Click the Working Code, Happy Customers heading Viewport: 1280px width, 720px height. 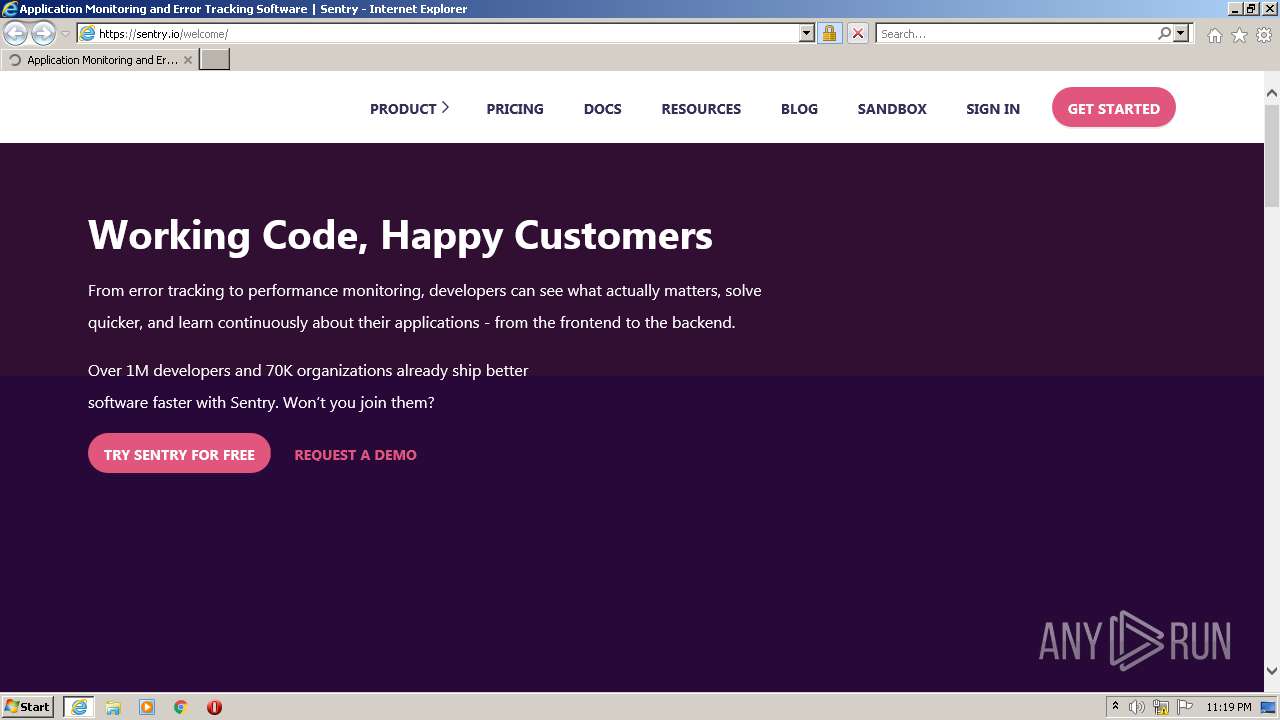coord(400,236)
